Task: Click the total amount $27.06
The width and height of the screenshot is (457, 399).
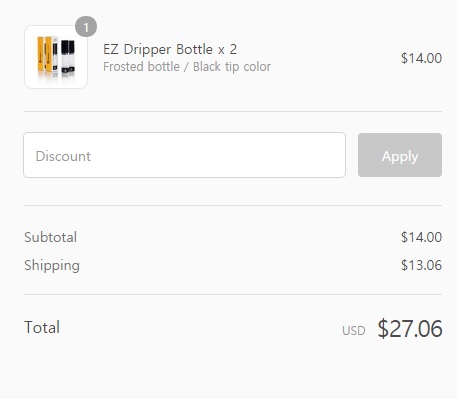Action: click(x=410, y=329)
